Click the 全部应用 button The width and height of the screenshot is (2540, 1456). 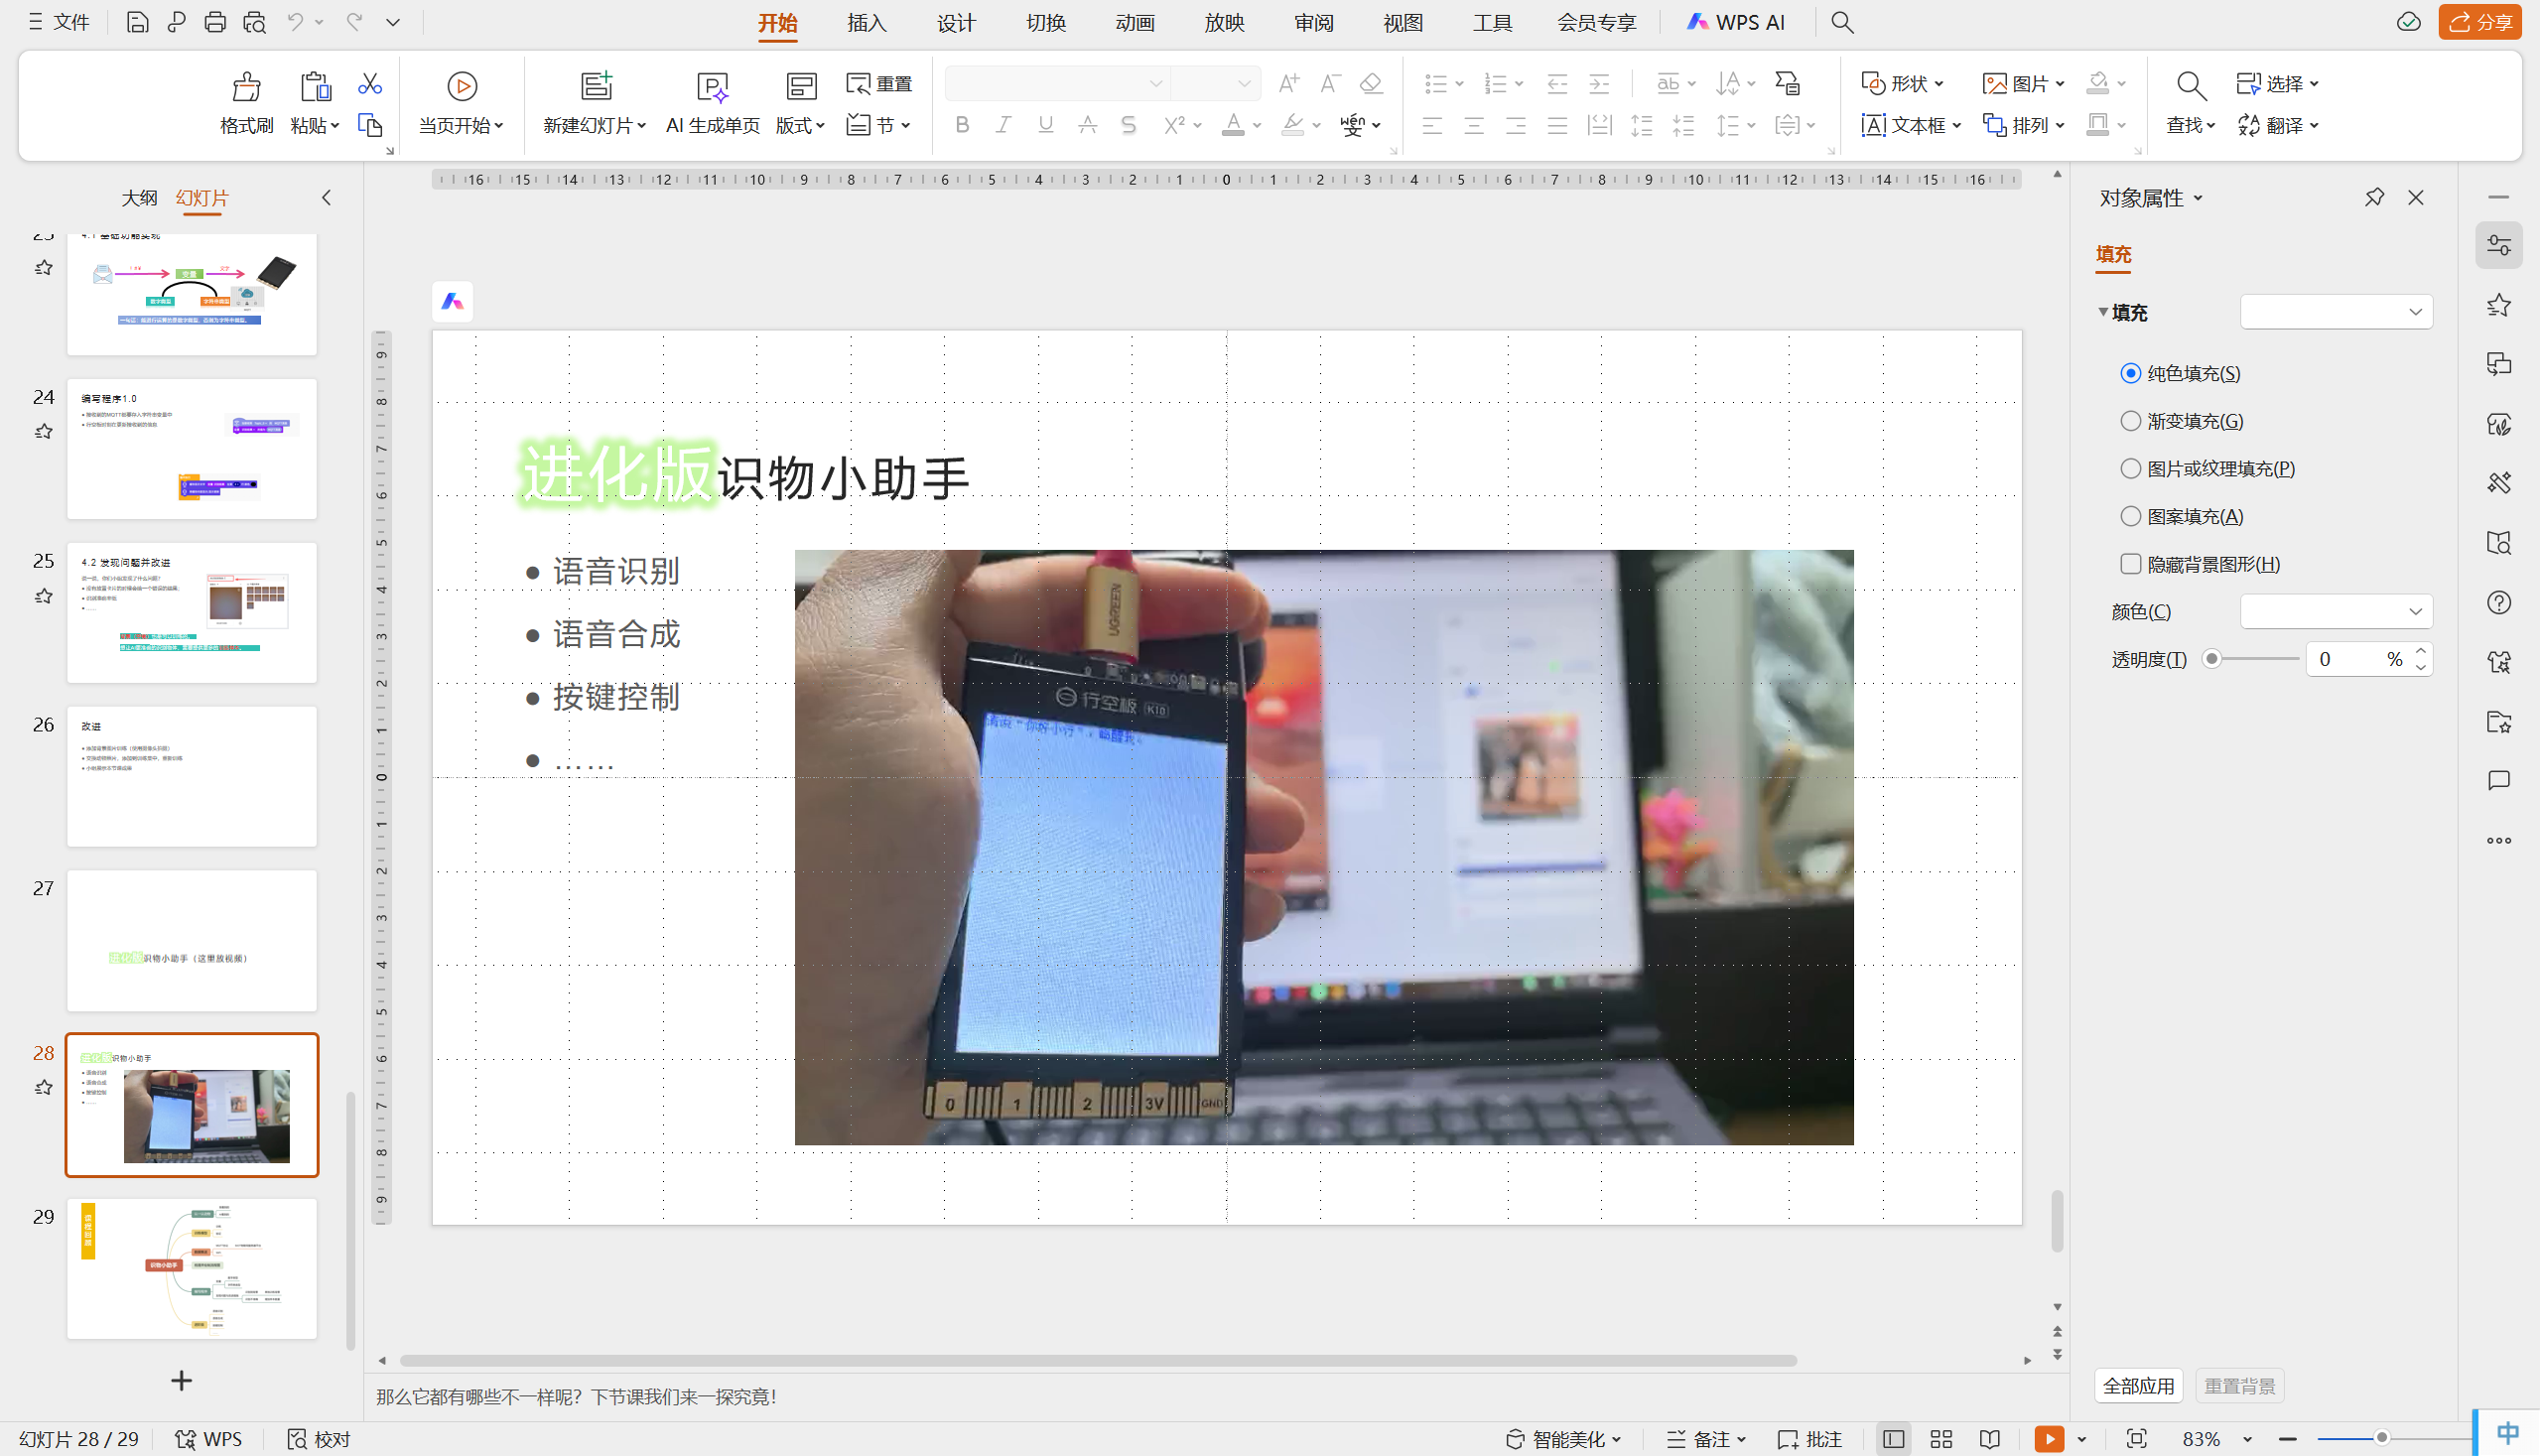[2138, 1386]
